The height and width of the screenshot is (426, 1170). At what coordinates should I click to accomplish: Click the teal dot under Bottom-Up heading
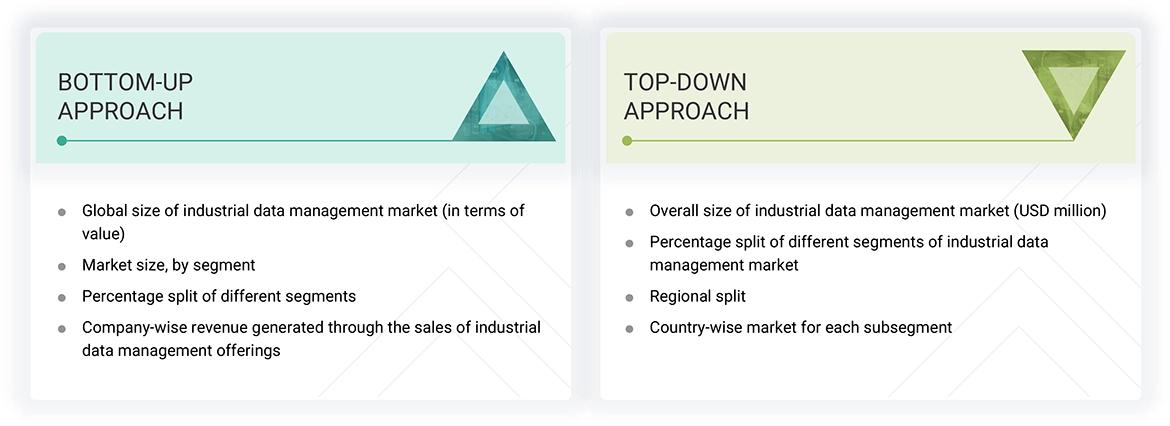click(x=62, y=141)
